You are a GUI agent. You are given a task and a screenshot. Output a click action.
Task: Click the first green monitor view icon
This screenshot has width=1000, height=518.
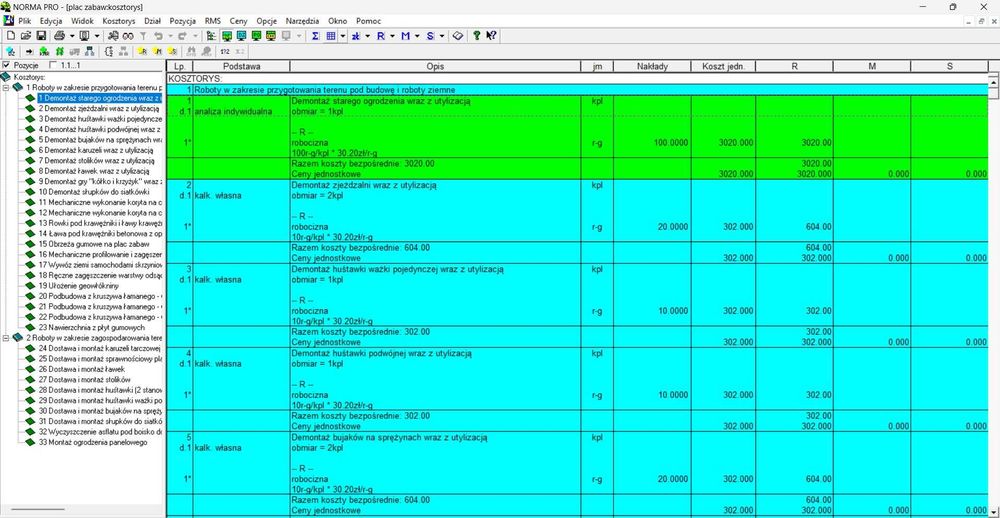click(x=226, y=36)
